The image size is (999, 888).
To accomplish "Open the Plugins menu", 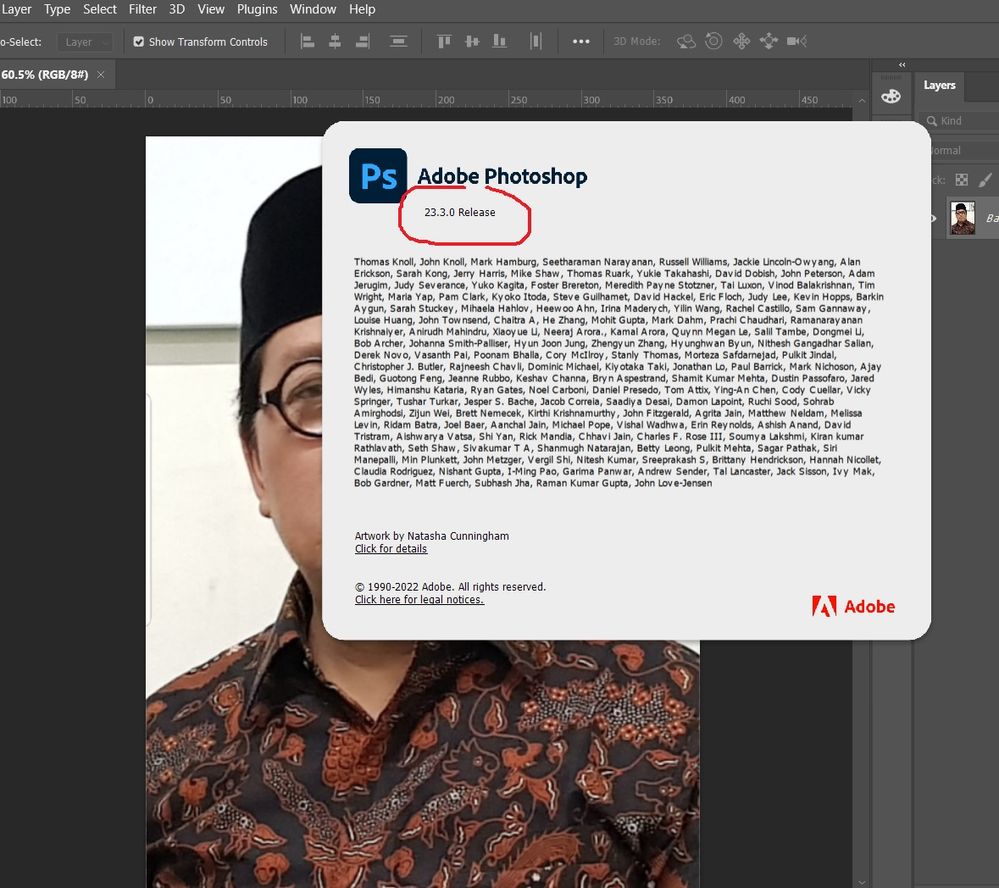I will (257, 9).
